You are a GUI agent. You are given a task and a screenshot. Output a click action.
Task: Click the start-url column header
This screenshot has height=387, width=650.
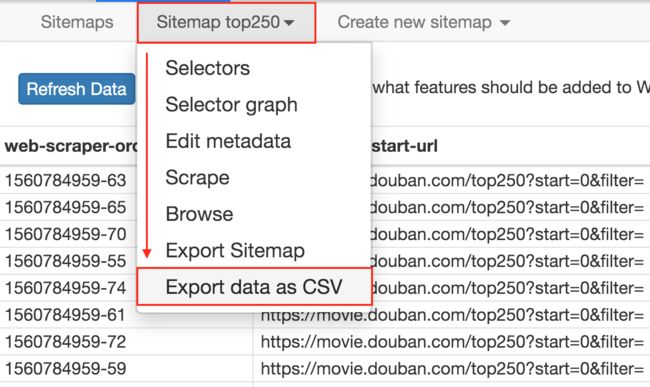[405, 146]
